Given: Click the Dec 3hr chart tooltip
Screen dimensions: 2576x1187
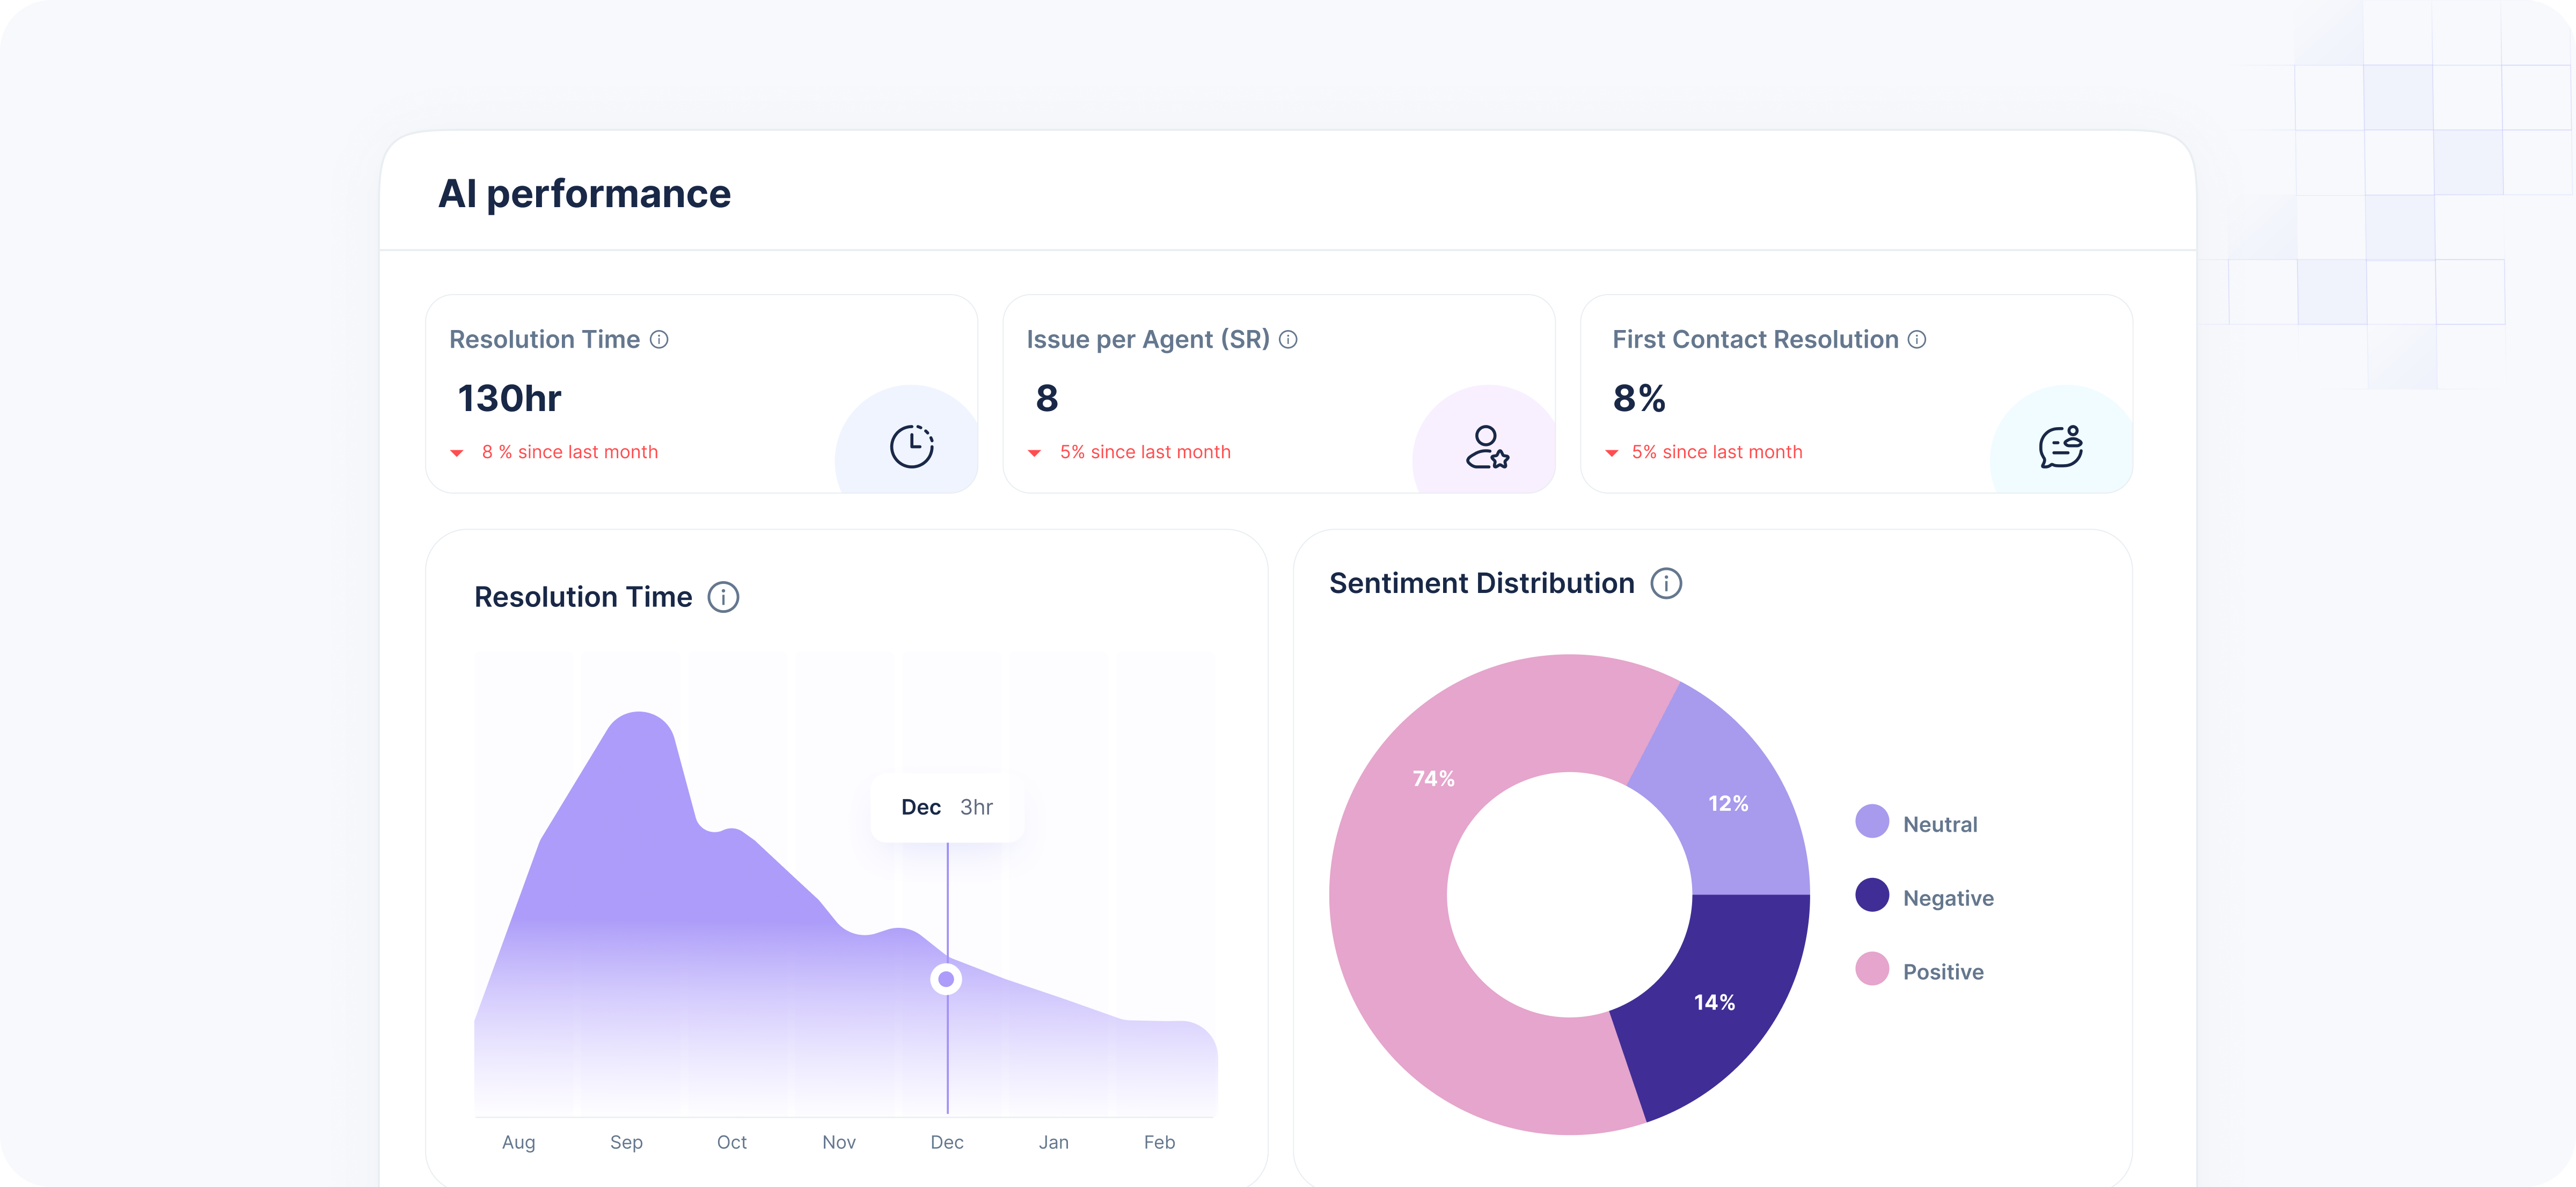Looking at the screenshot, I should (x=946, y=807).
